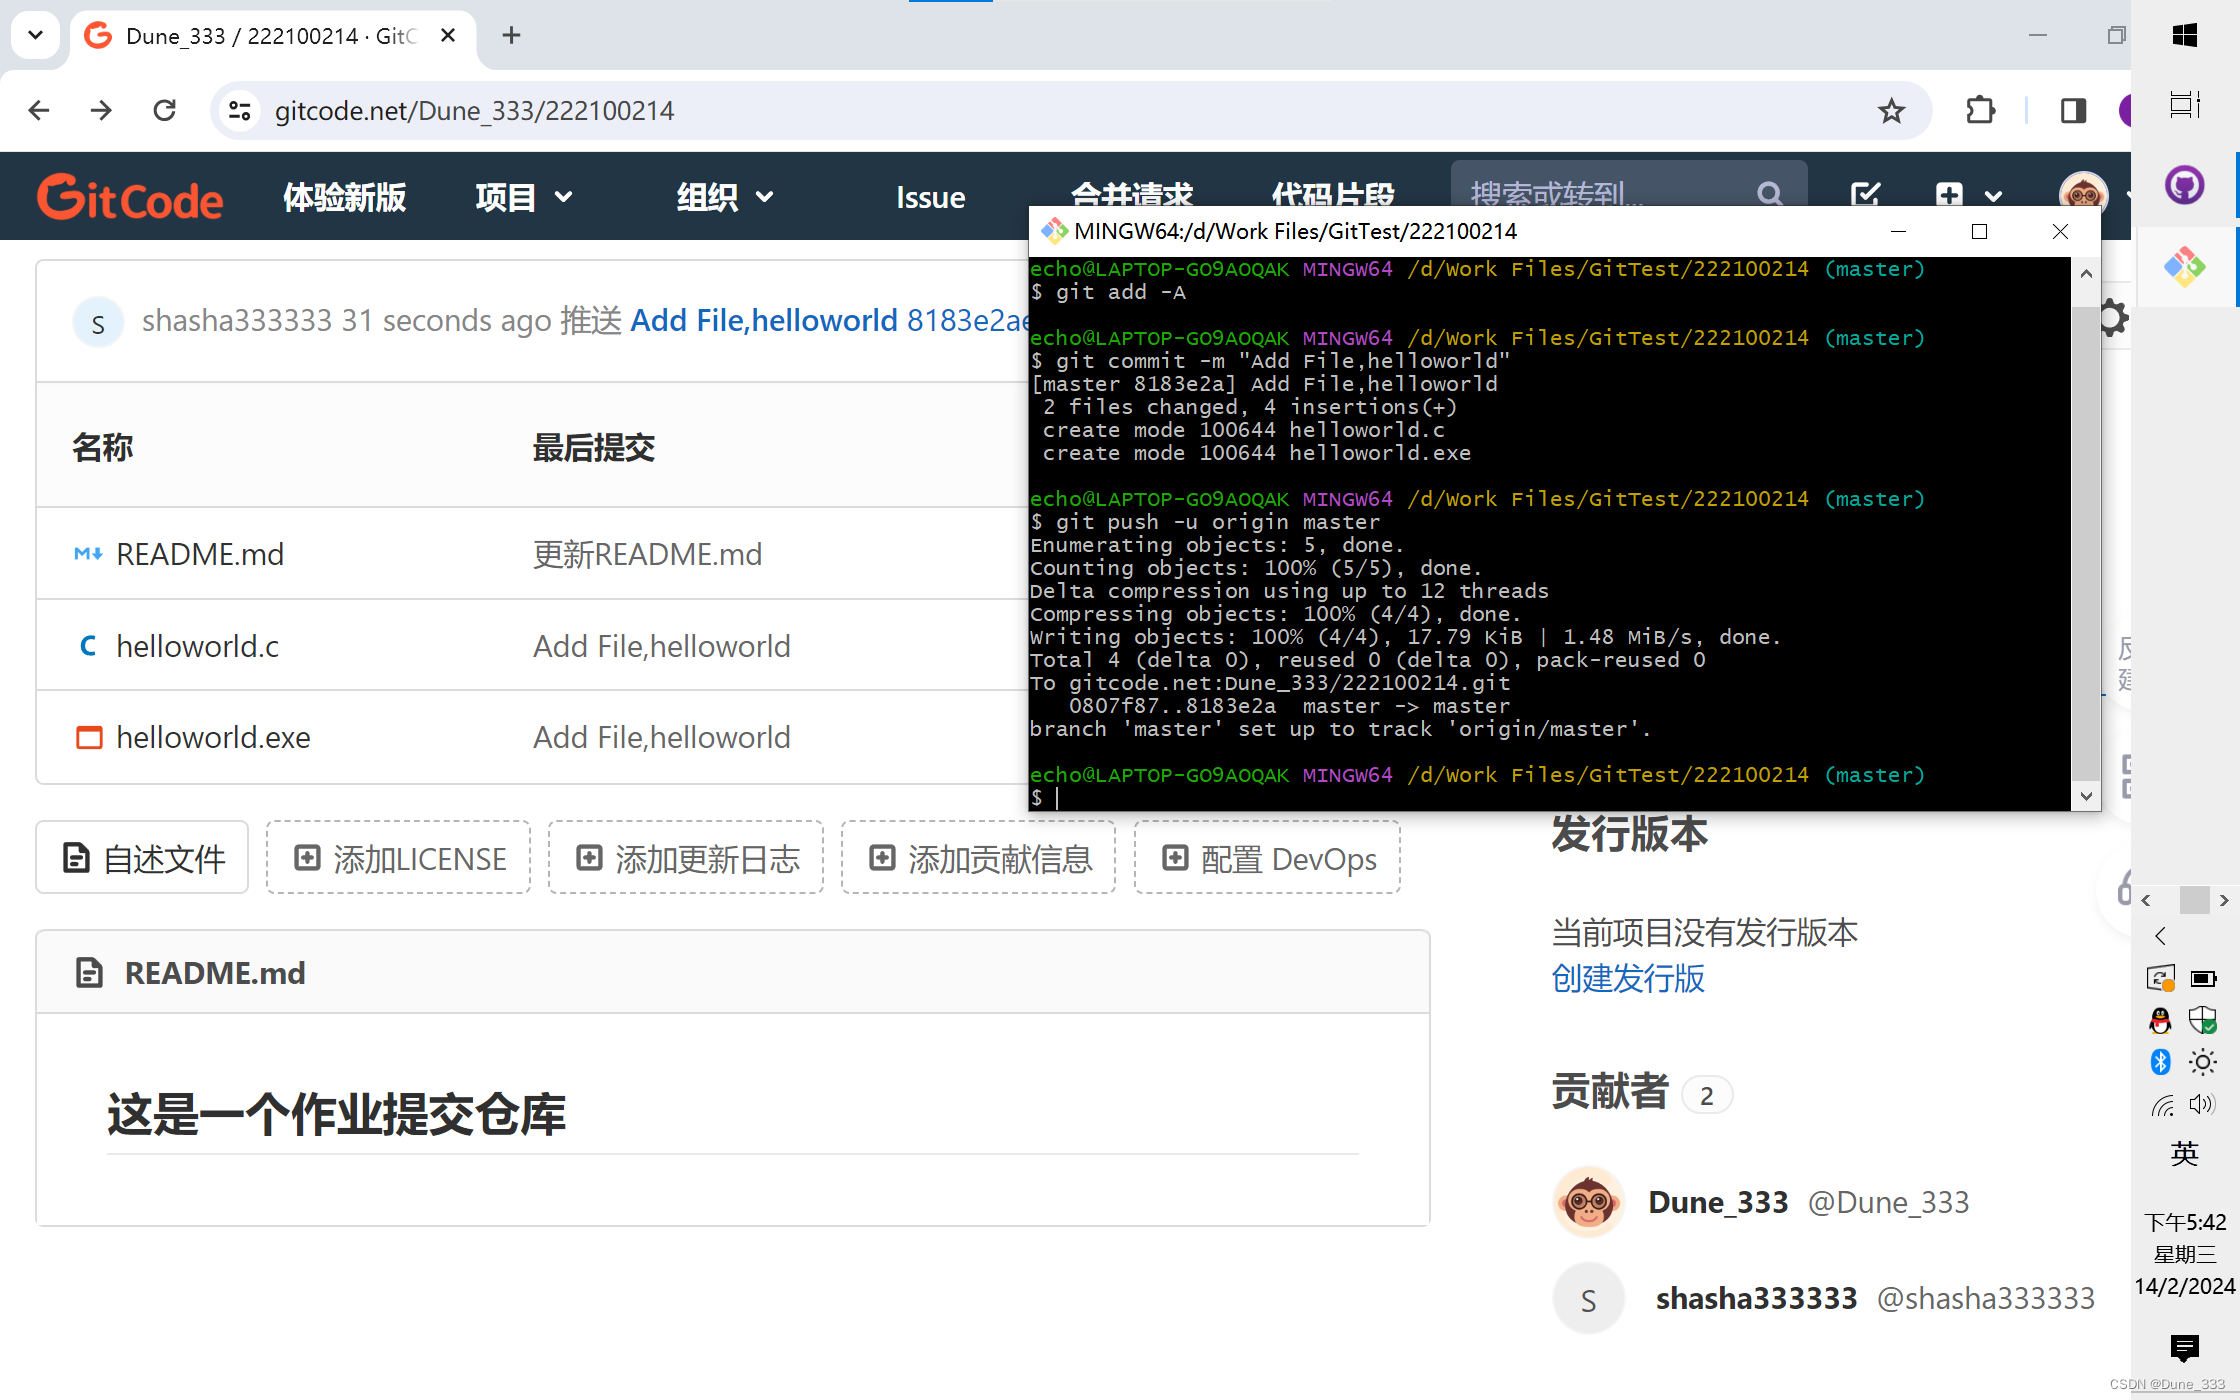The height and width of the screenshot is (1400, 2240).
Task: Open the browser extensions puzzle icon
Action: pos(1980,110)
